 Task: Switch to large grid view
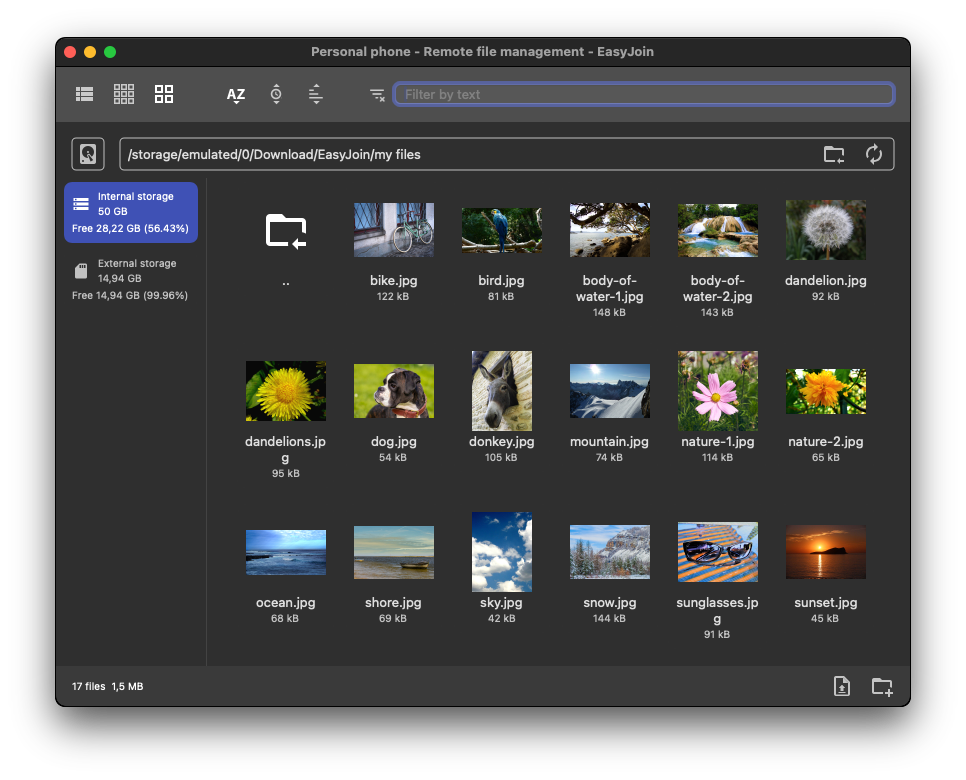[164, 94]
